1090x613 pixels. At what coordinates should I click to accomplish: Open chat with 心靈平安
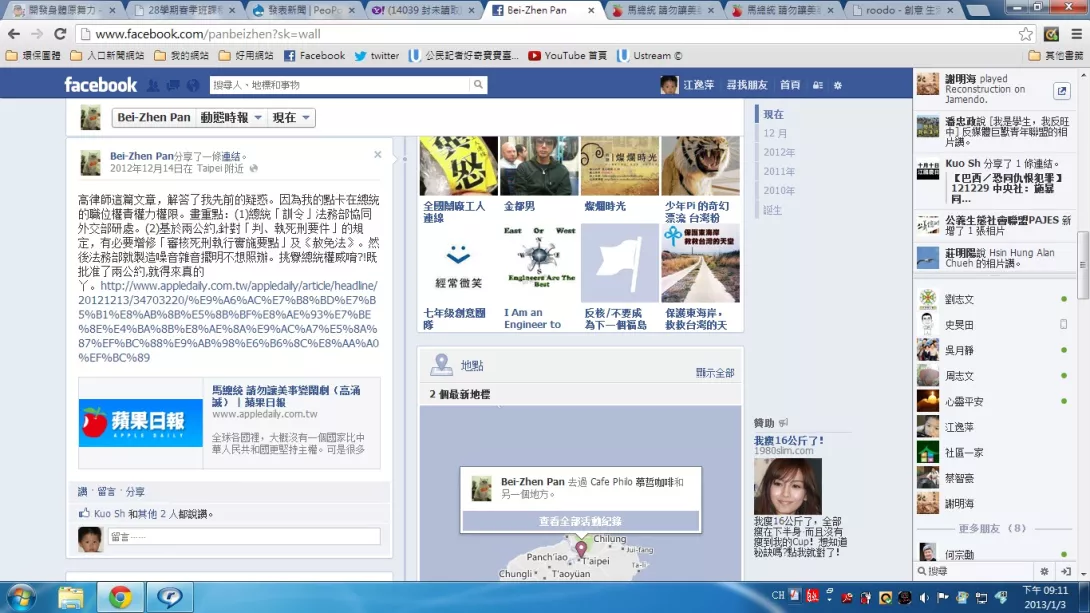point(993,402)
